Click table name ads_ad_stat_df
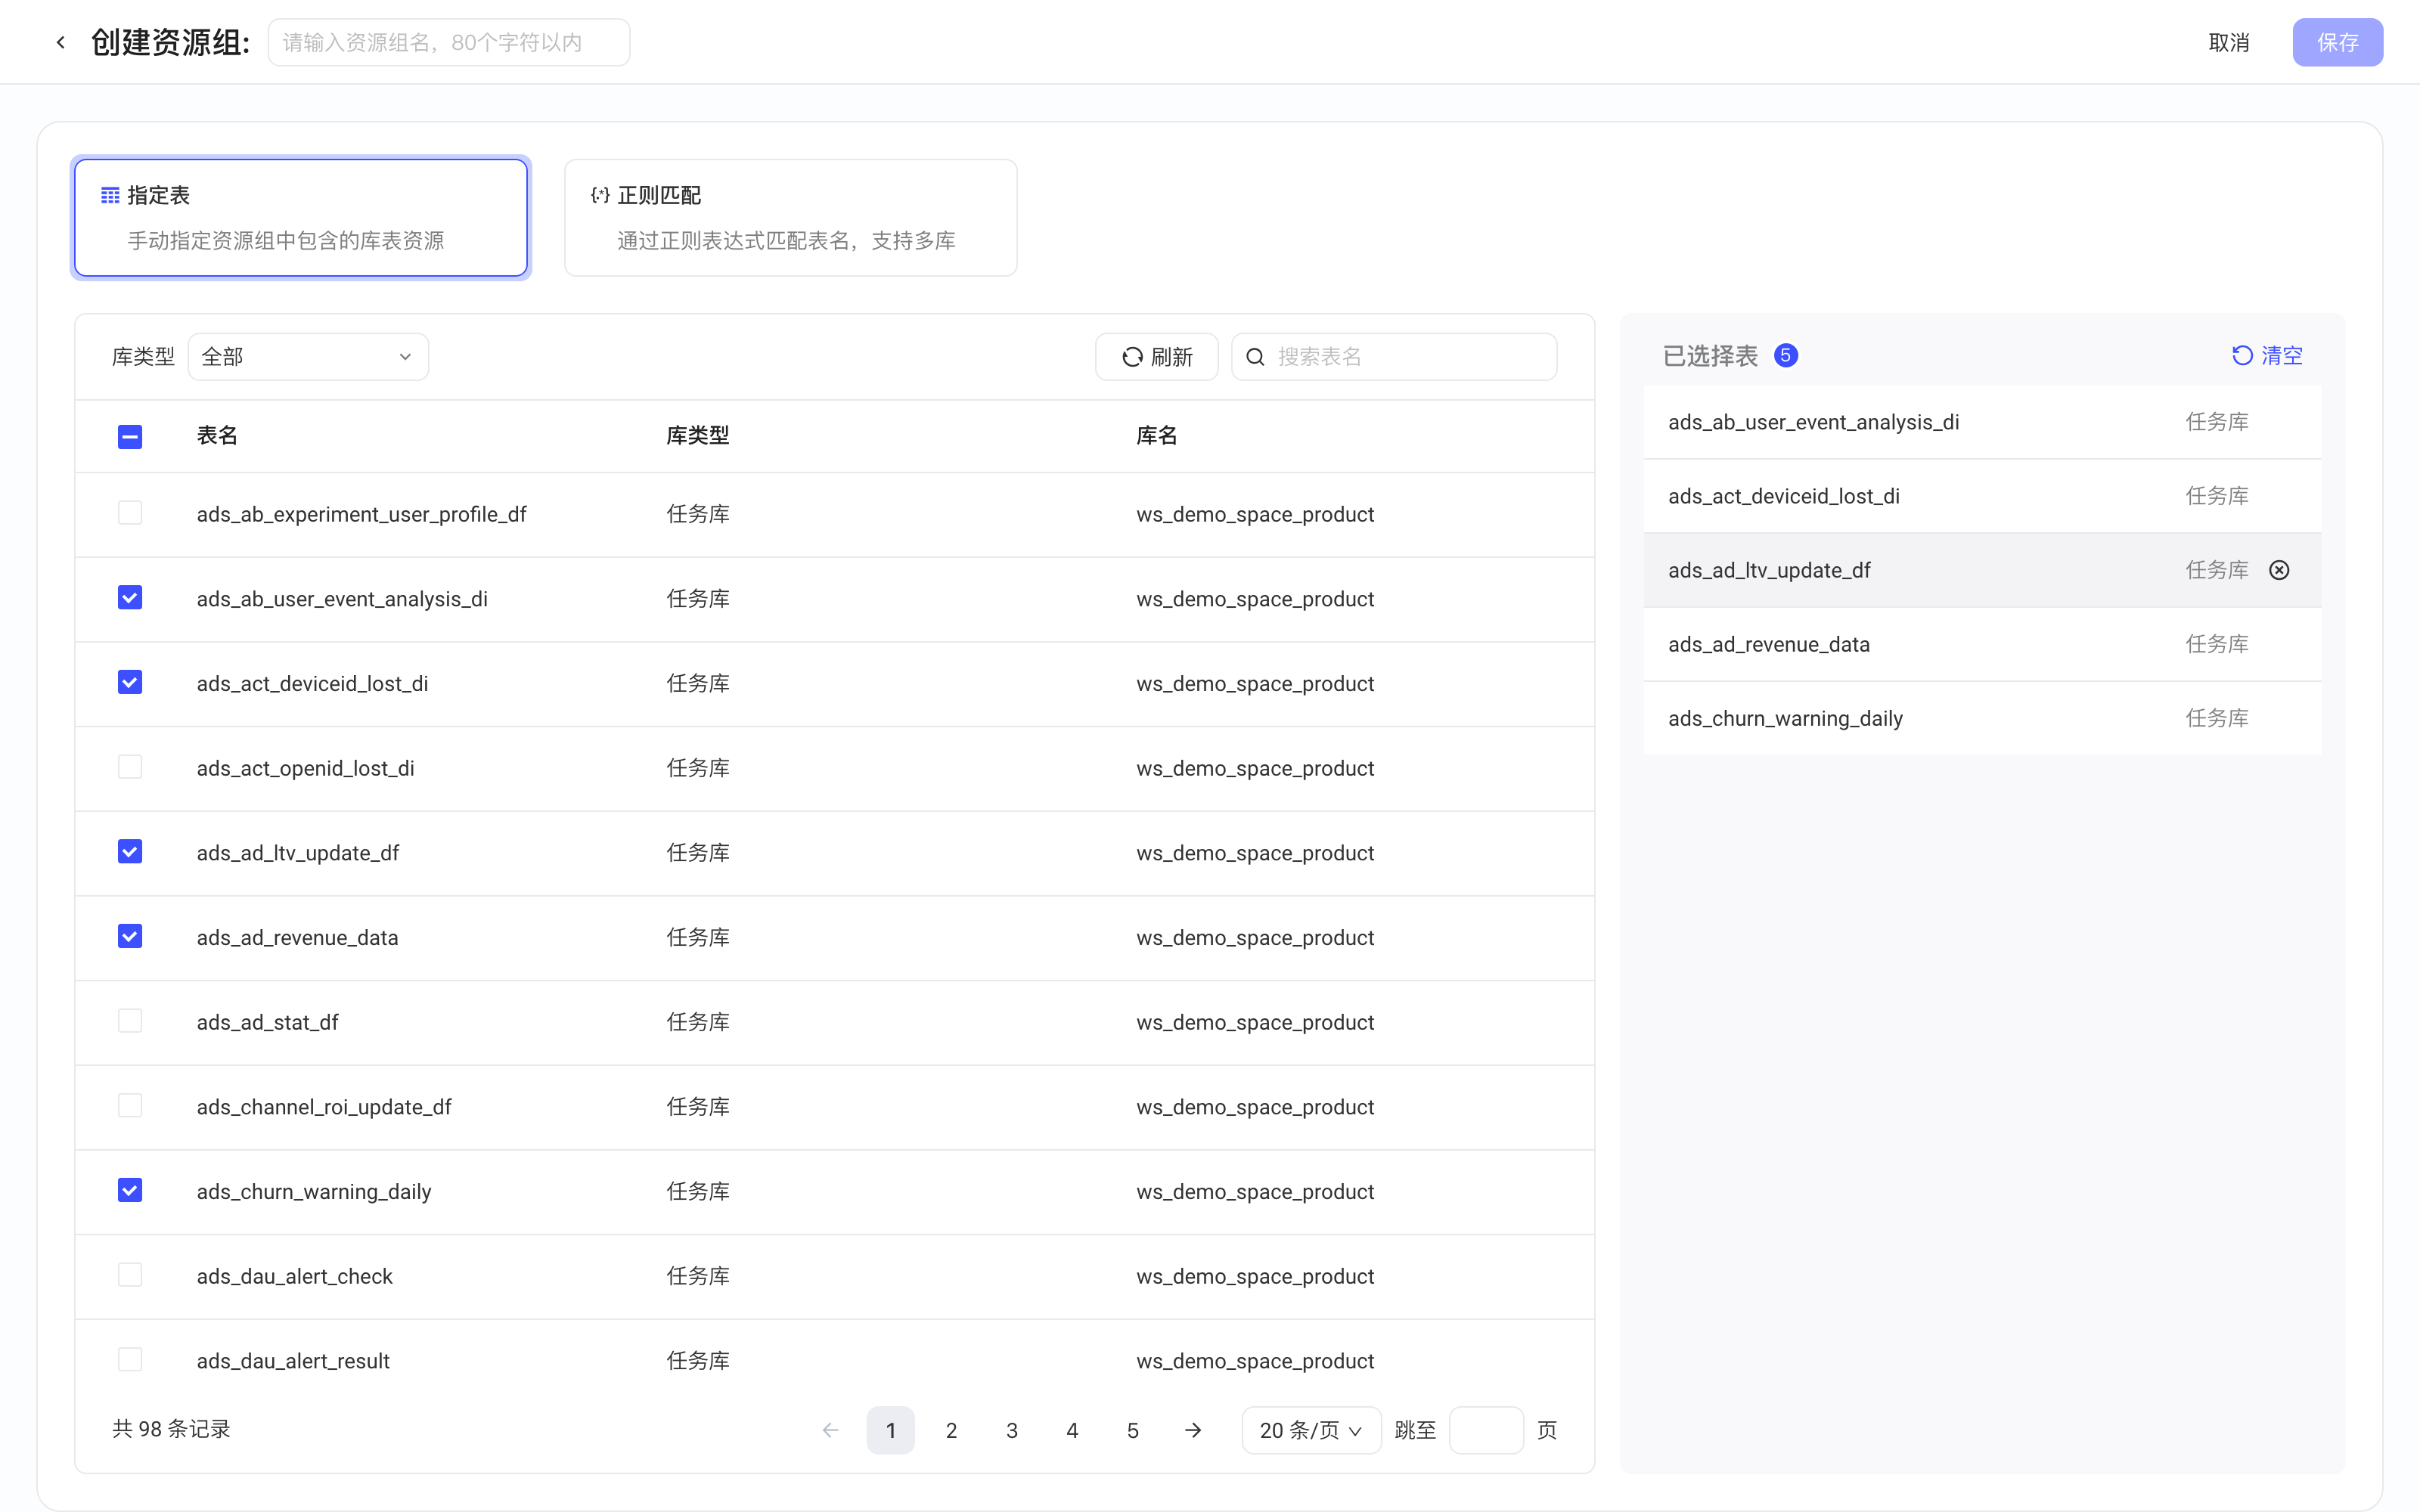The width and height of the screenshot is (2420, 1512). pyautogui.click(x=267, y=1022)
